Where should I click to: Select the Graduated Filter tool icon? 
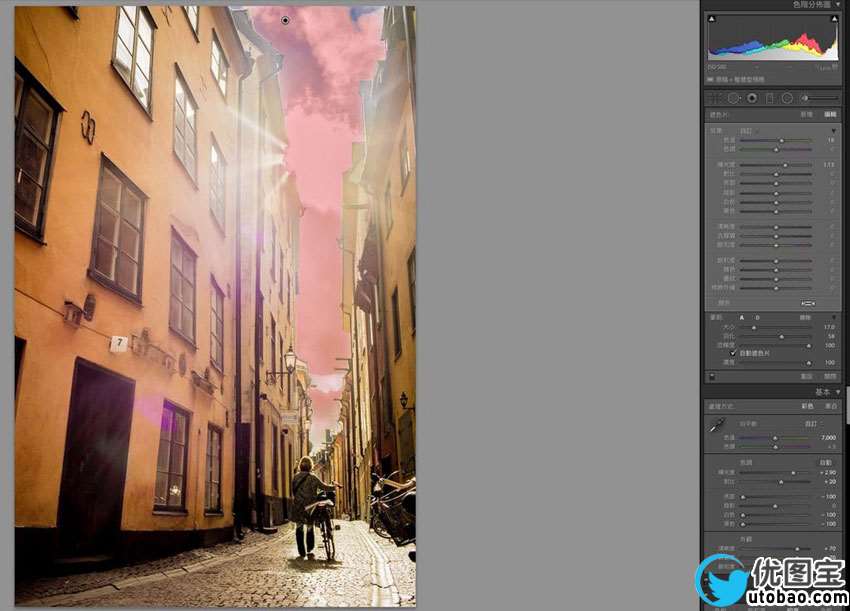coord(770,98)
